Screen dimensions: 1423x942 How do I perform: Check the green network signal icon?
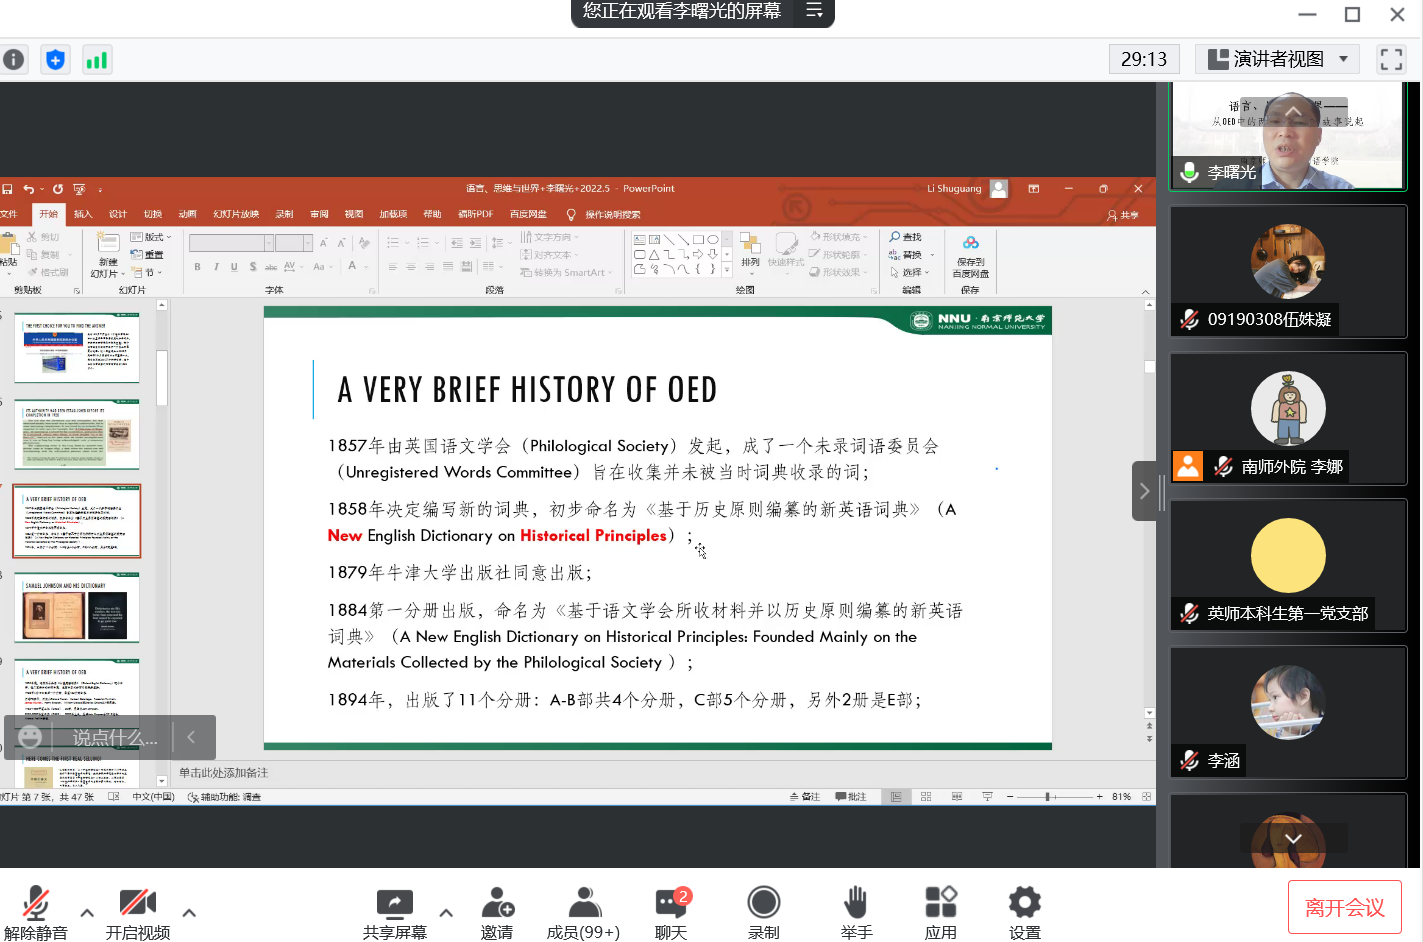coord(96,60)
